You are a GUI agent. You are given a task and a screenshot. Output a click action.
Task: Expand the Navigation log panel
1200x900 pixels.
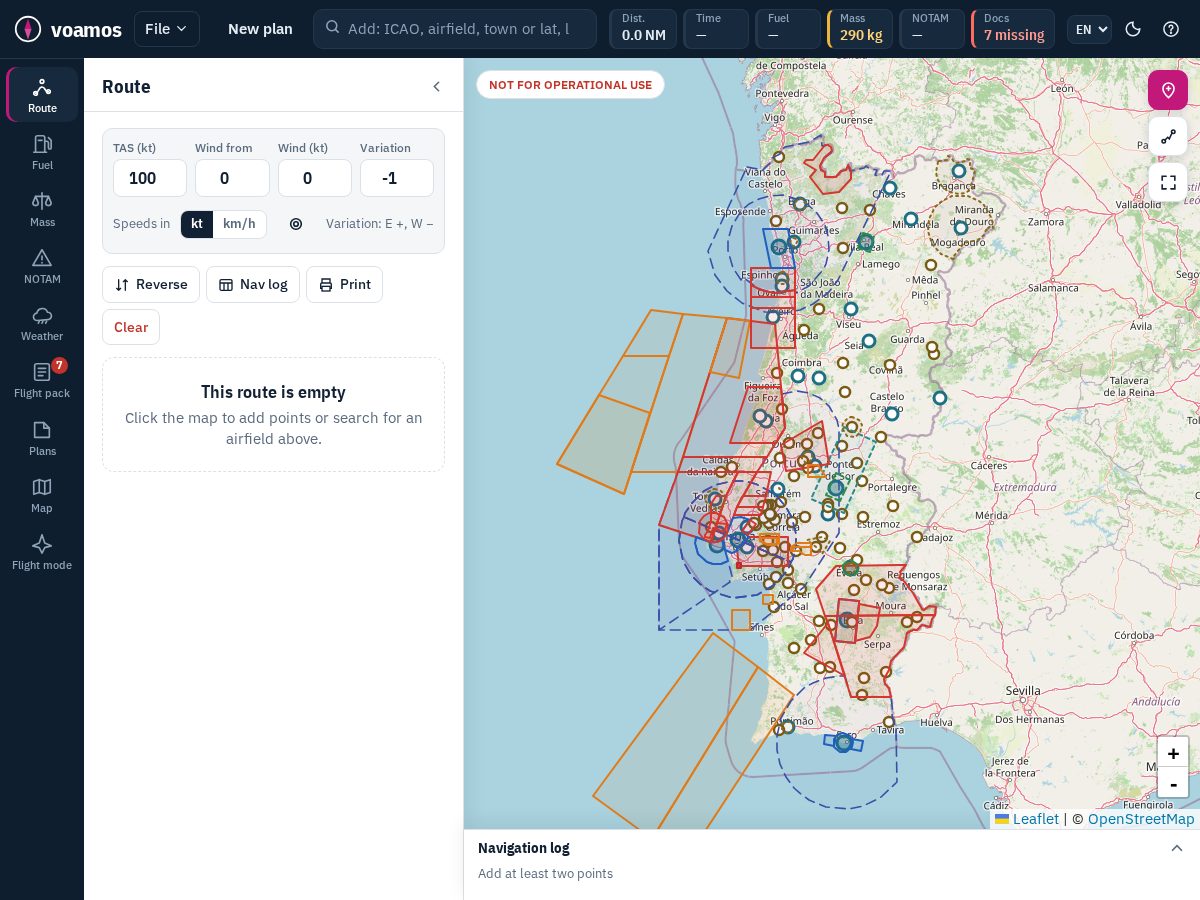click(x=1177, y=848)
